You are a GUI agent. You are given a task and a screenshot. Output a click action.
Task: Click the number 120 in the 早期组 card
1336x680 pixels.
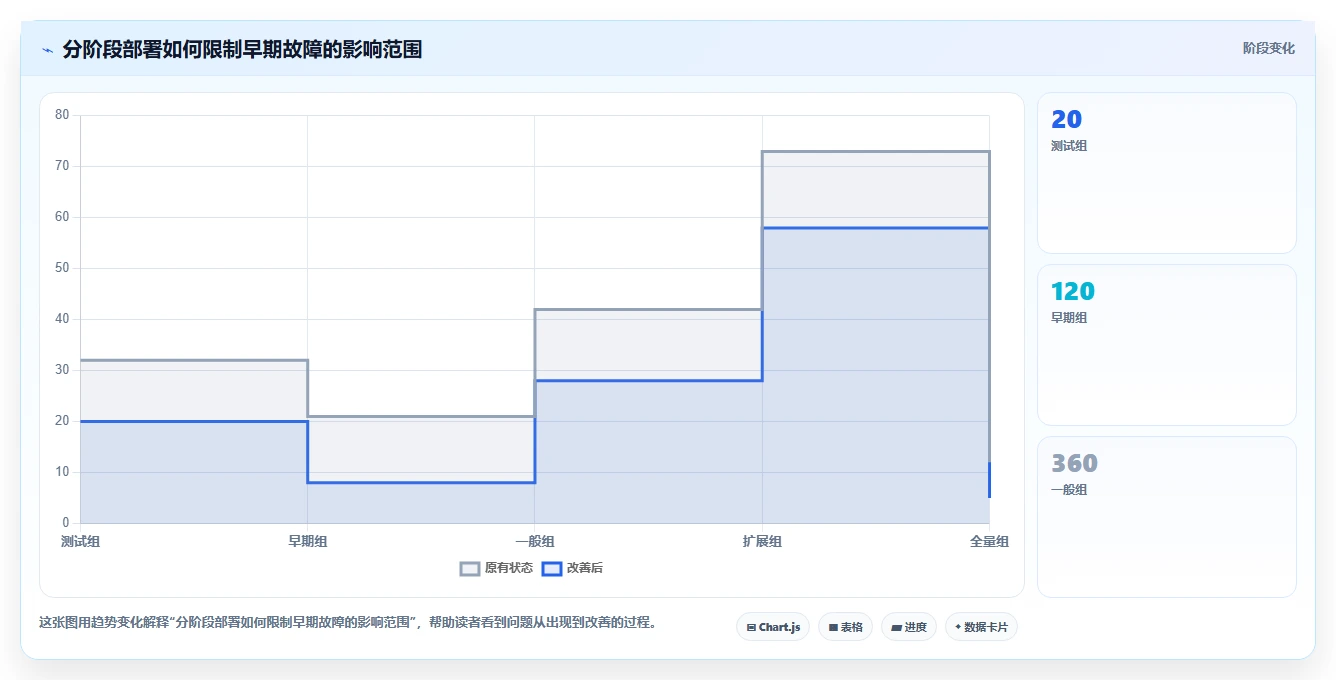(1073, 292)
